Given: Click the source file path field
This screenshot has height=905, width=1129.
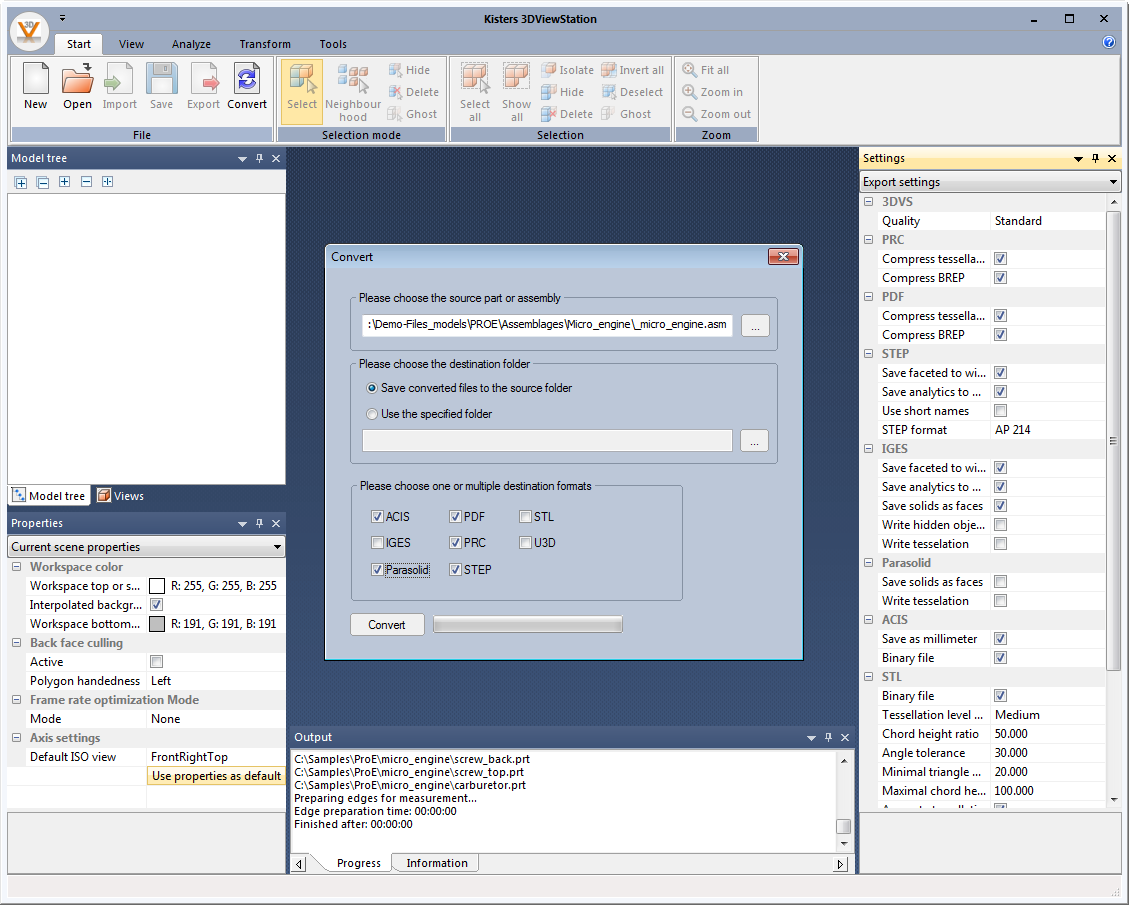Looking at the screenshot, I should (x=547, y=325).
